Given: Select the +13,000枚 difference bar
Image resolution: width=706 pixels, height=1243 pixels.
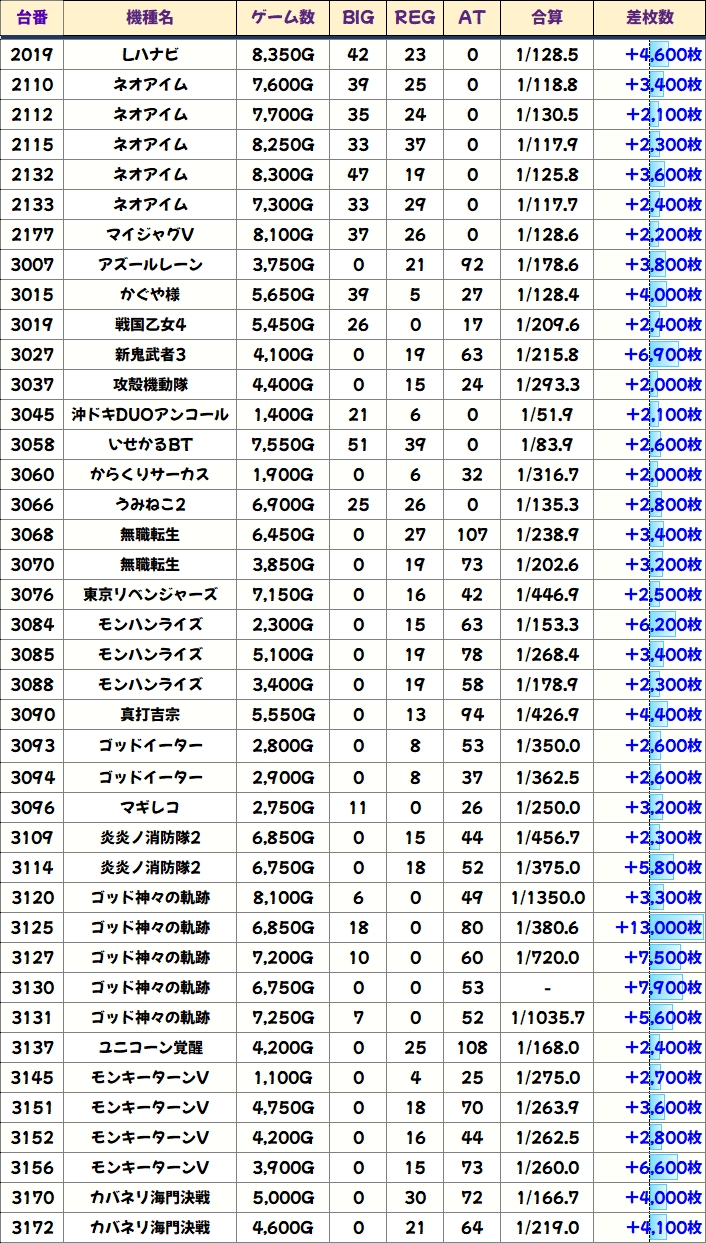Looking at the screenshot, I should click(x=659, y=928).
